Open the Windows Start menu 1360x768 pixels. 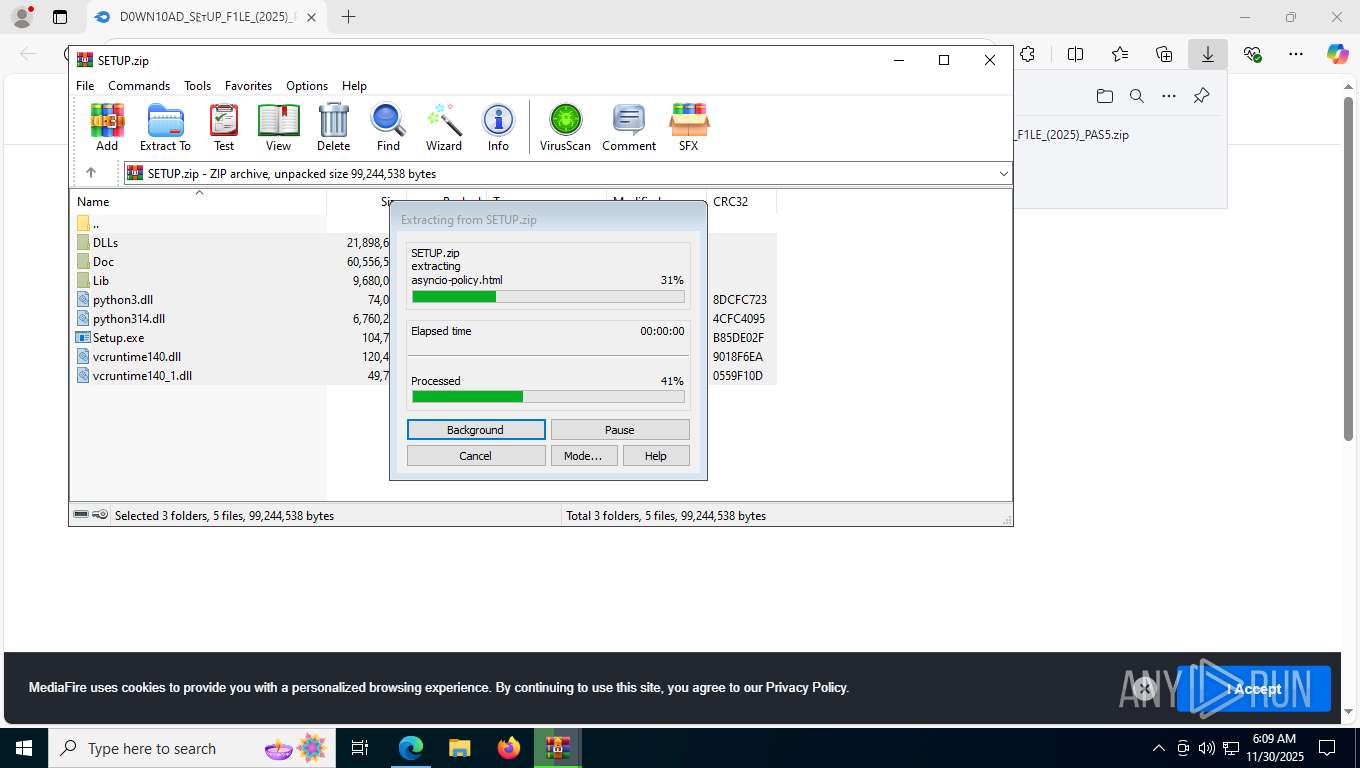click(24, 748)
